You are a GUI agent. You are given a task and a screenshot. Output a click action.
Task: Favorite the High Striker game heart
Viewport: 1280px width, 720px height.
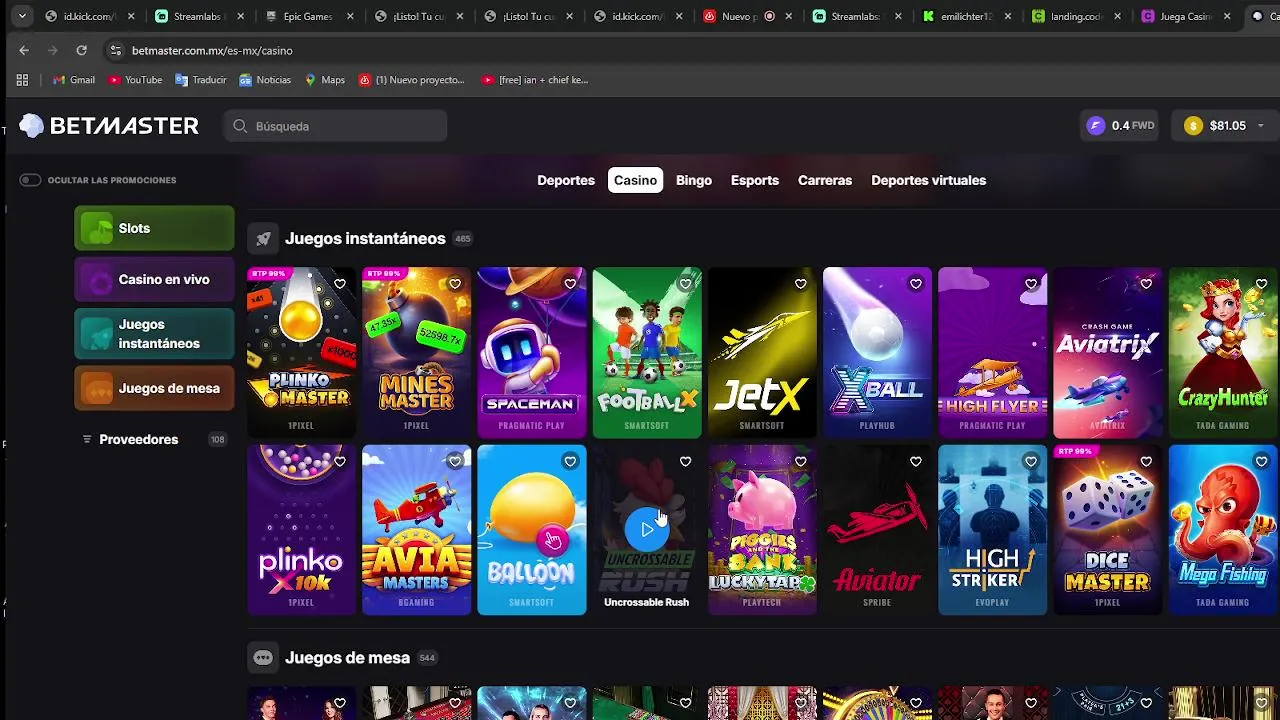tap(1031, 461)
